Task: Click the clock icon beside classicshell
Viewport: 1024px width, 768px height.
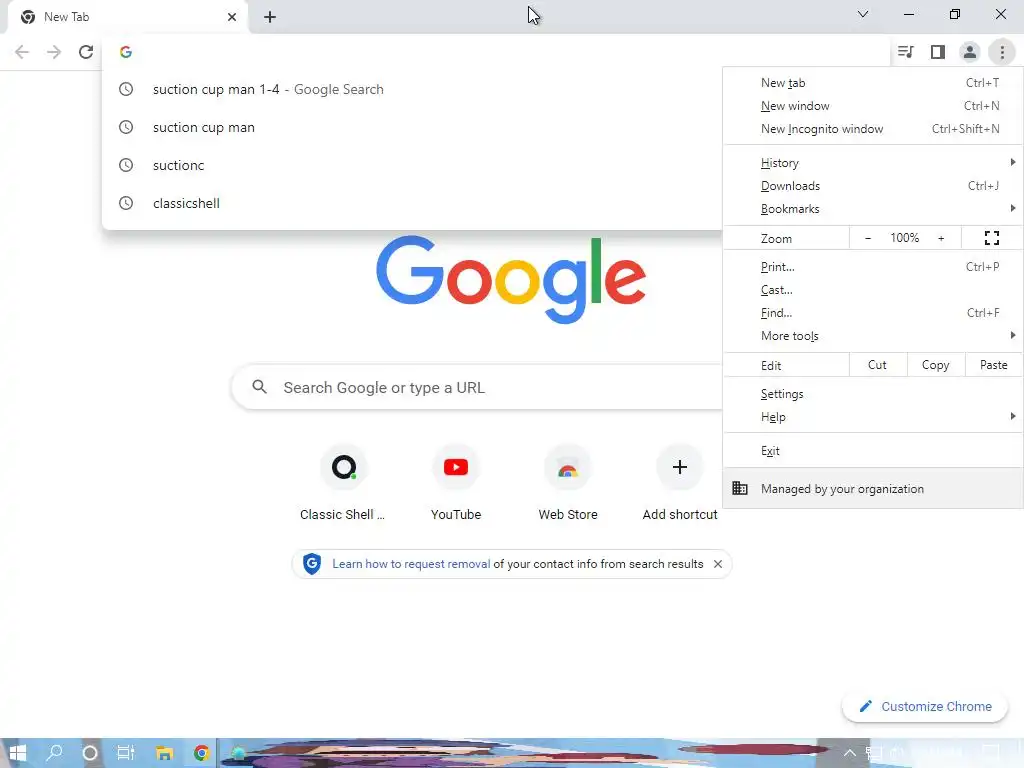Action: [126, 203]
